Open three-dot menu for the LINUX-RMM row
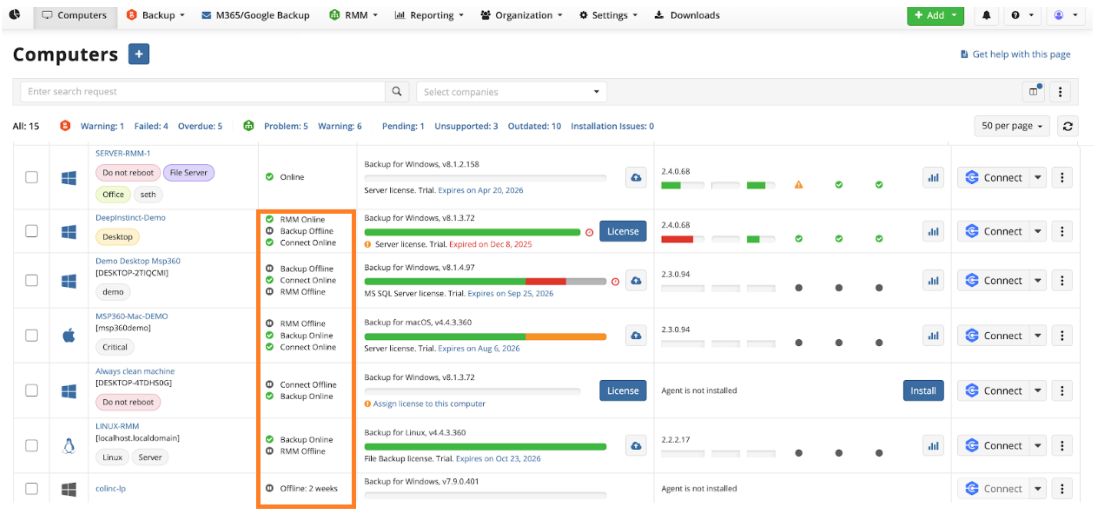Screen dimensions: 1099x523 [x=1062, y=446]
